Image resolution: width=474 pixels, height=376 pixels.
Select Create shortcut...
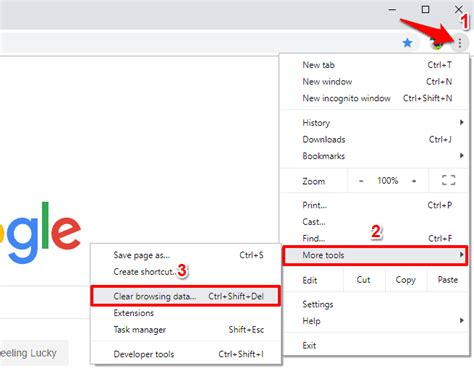point(186,272)
